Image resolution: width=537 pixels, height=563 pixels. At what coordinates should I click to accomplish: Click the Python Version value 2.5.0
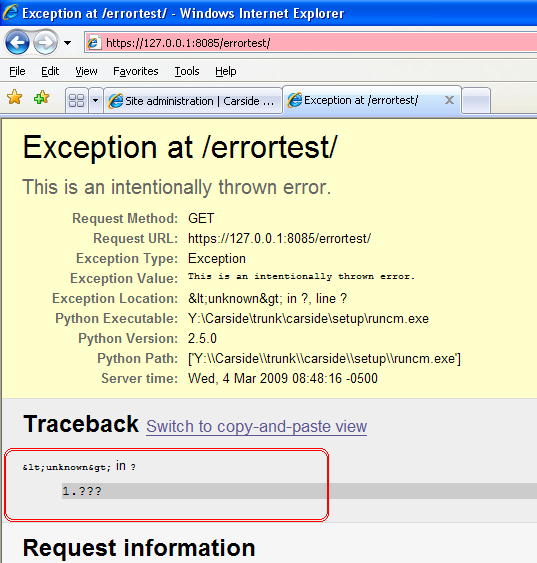tap(202, 339)
